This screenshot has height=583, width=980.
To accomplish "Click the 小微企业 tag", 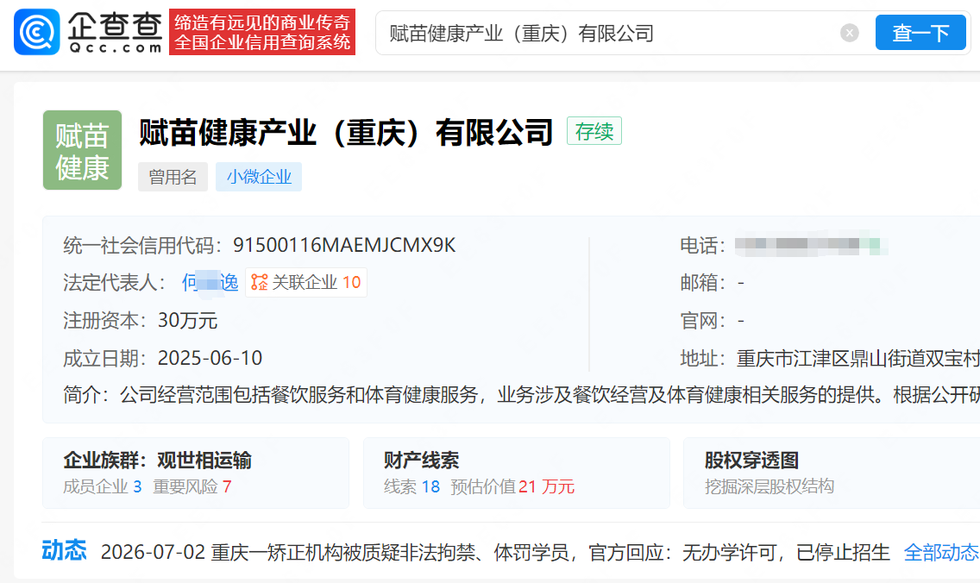I will click(259, 177).
